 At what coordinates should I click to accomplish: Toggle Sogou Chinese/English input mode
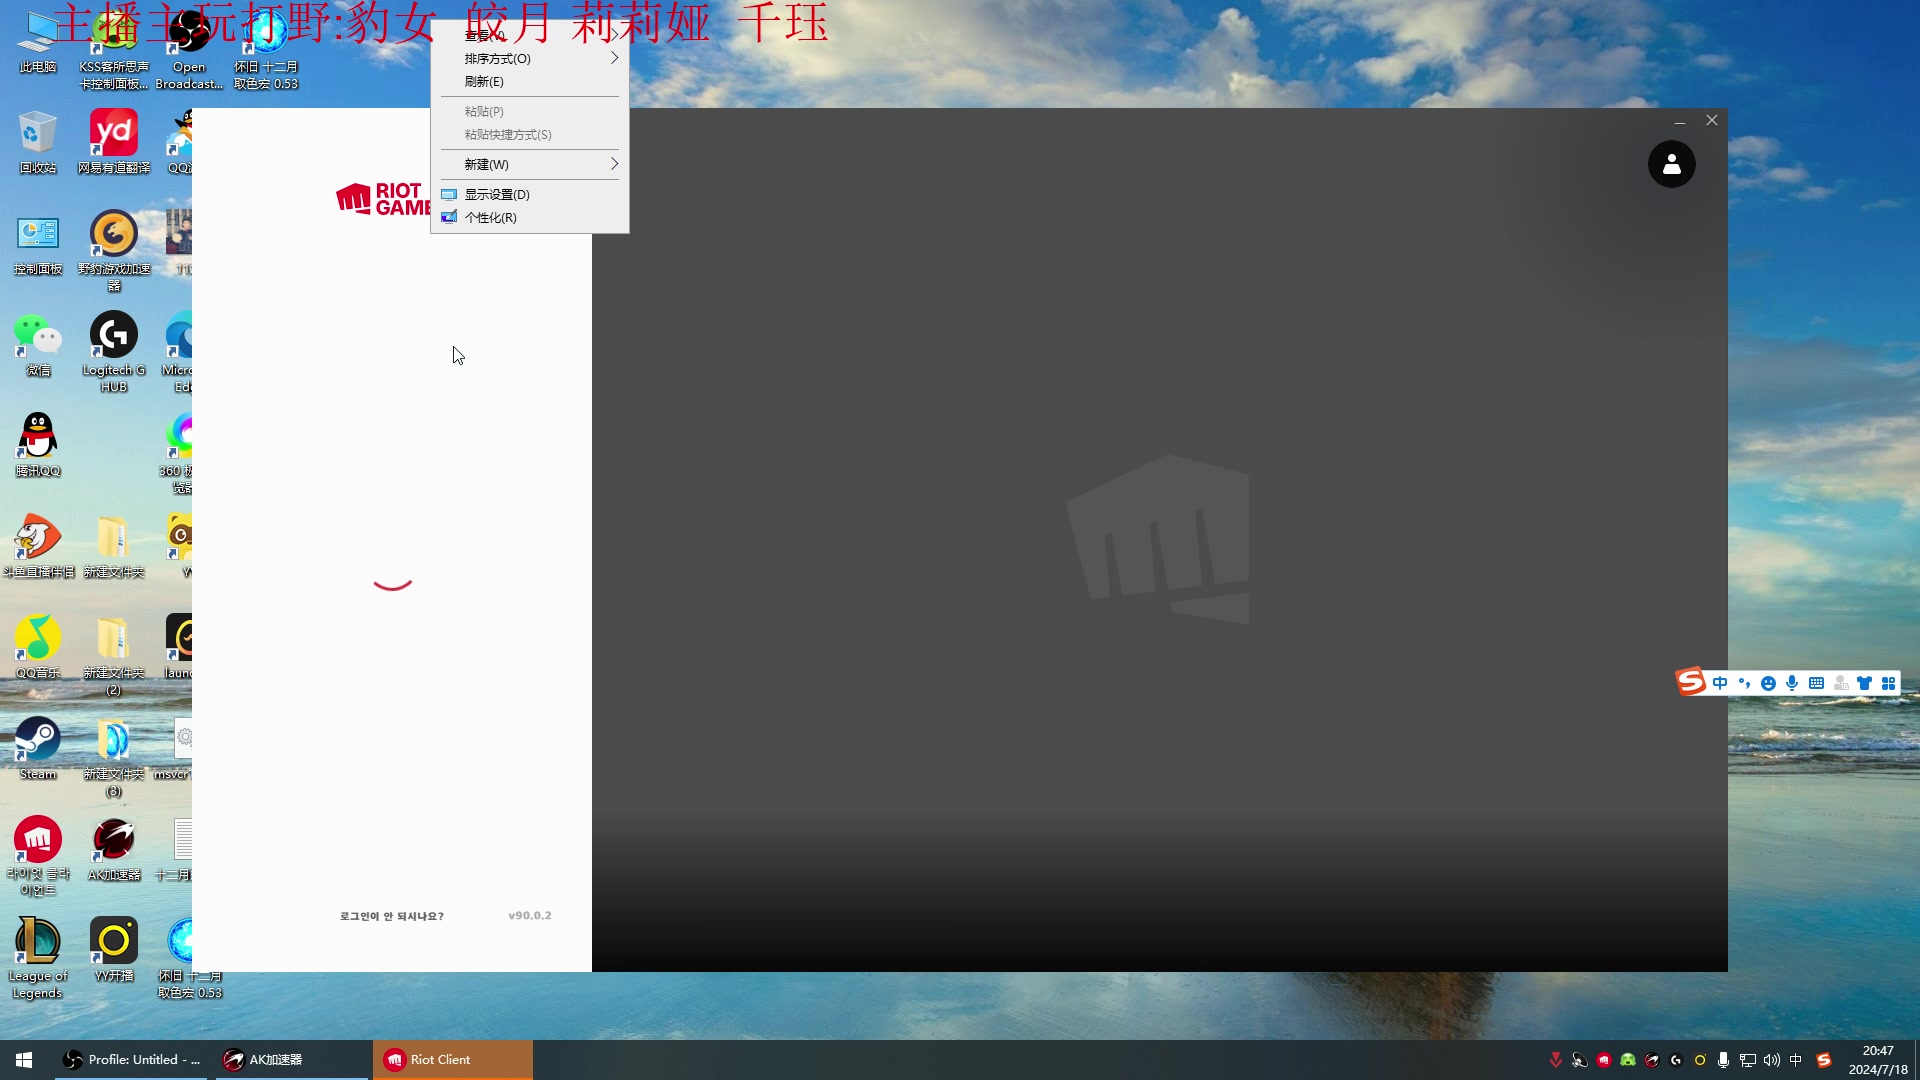click(x=1720, y=684)
